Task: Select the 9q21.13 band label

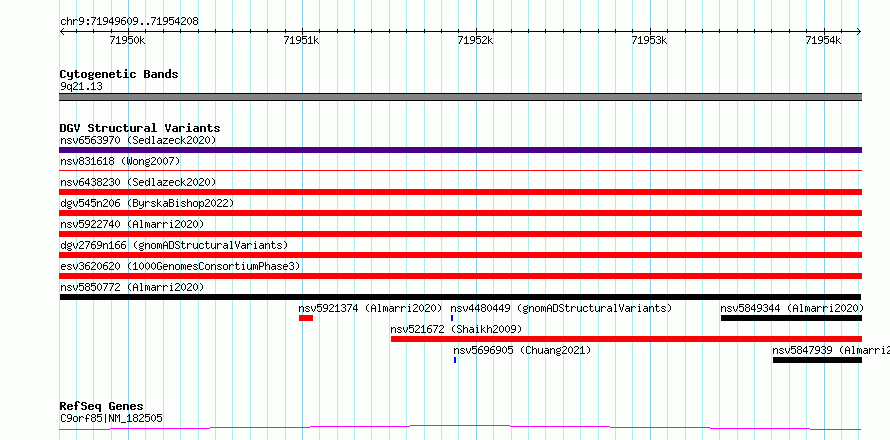Action: 81,87
